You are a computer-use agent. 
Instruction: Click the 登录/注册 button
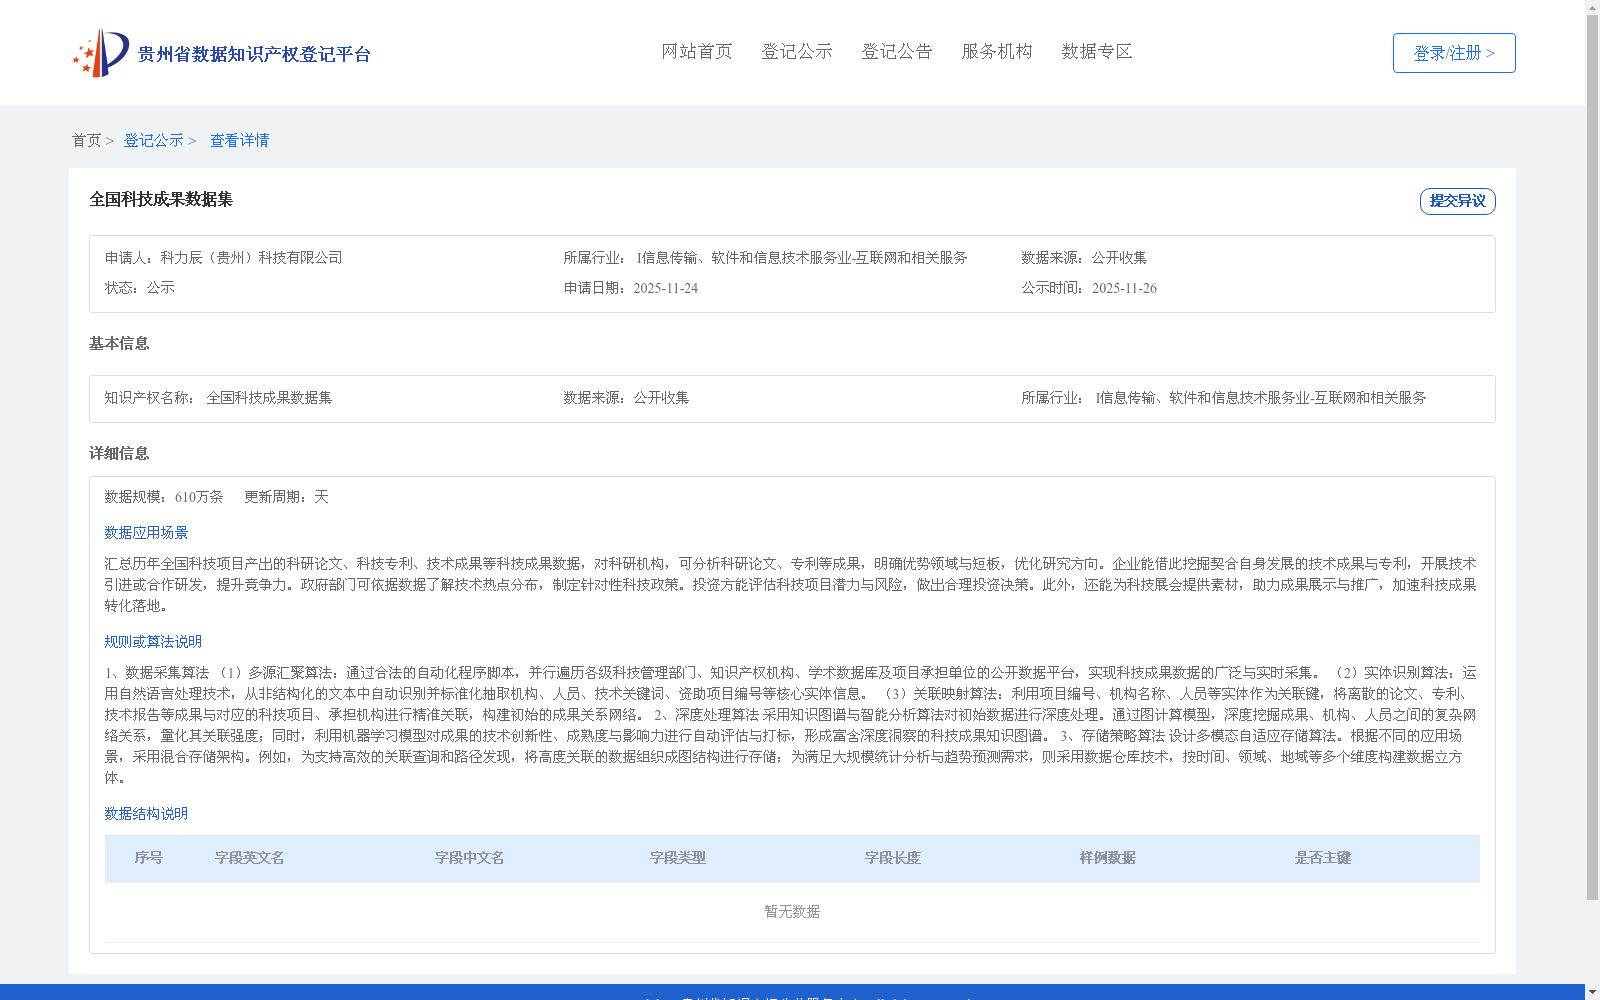[x=1454, y=53]
